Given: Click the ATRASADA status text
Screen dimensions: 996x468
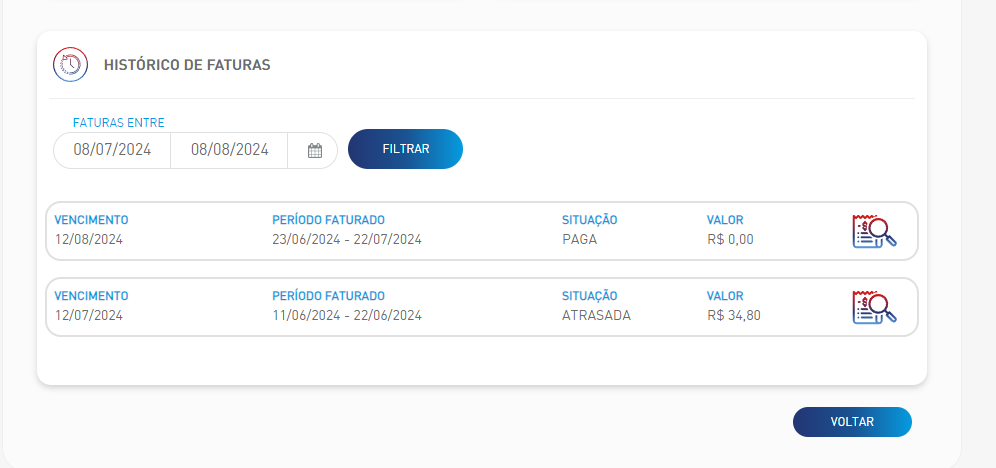Looking at the screenshot, I should tap(596, 316).
